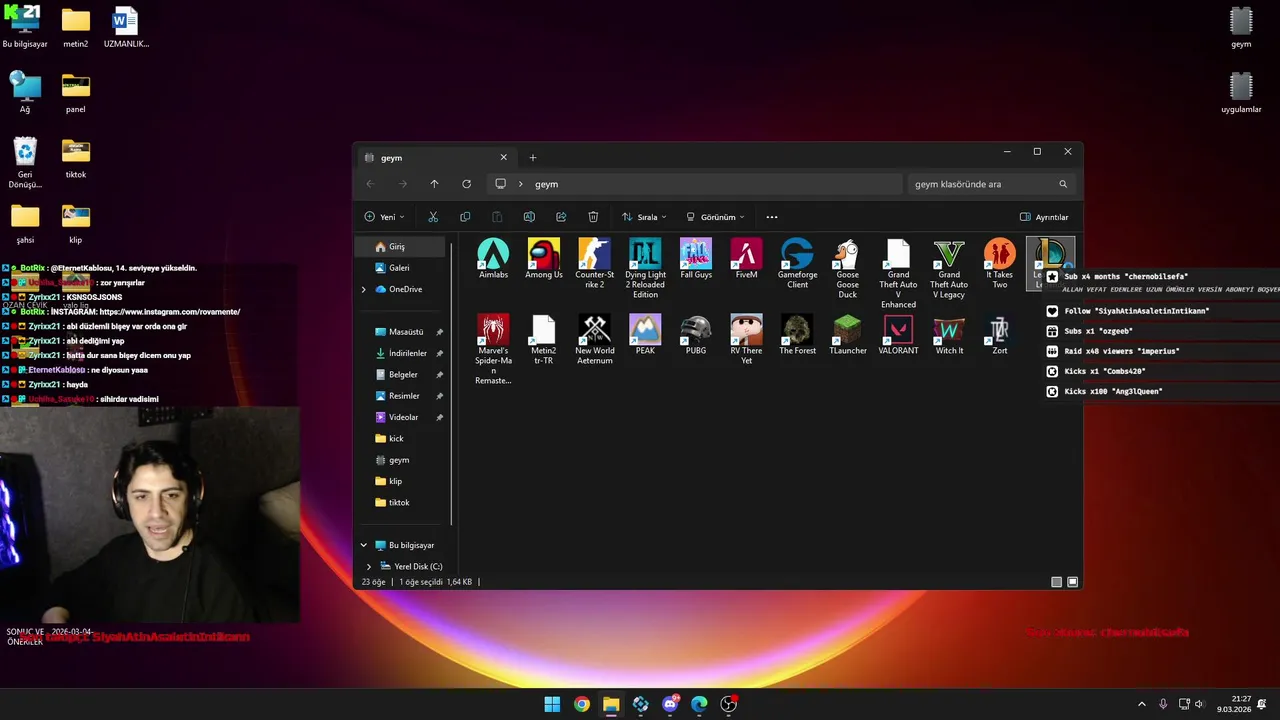1280x720 pixels.
Task: Click the Share toolbar icon
Action: [x=561, y=217]
